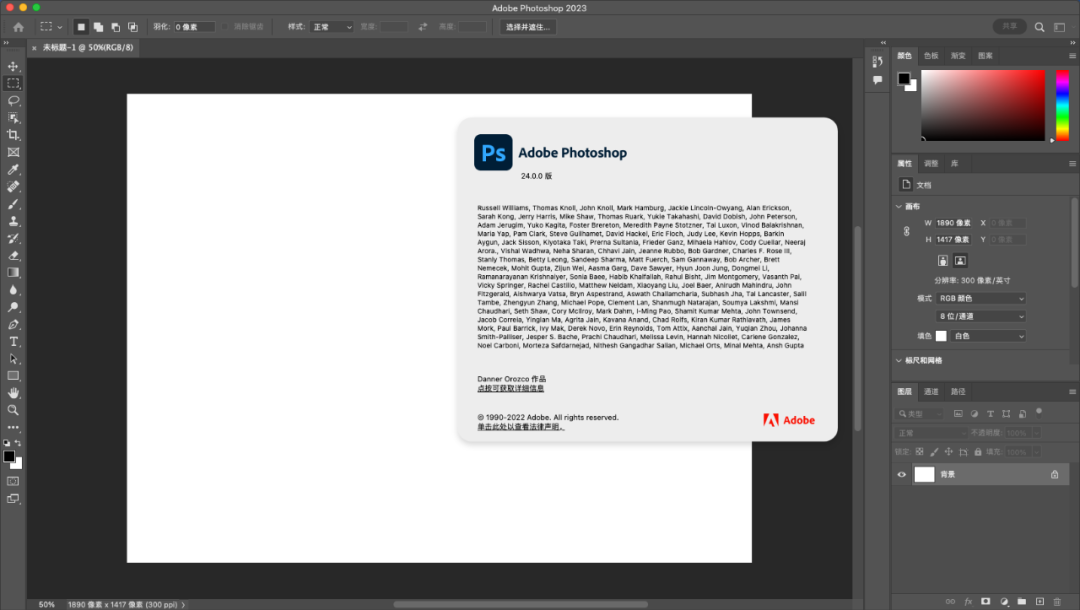Click the trash icon in the Layers panel
Screen dimensions: 1080x610
(x=1057, y=601)
